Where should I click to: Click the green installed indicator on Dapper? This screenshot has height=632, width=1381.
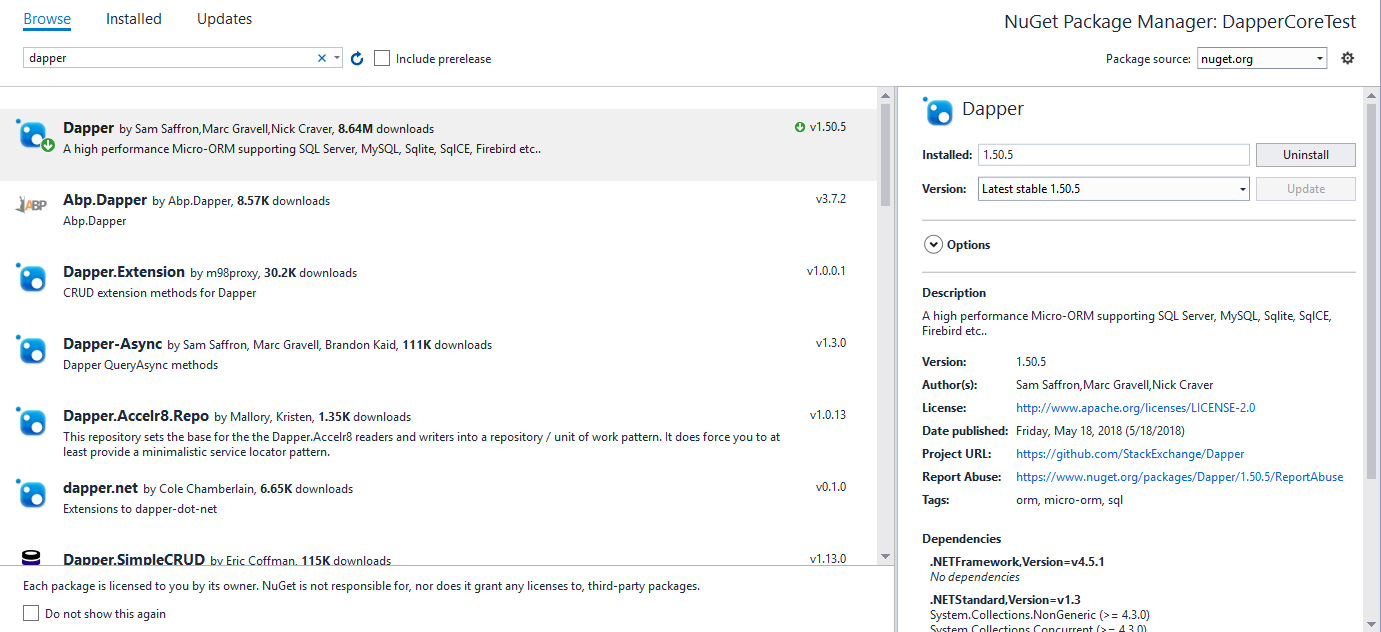click(x=46, y=143)
